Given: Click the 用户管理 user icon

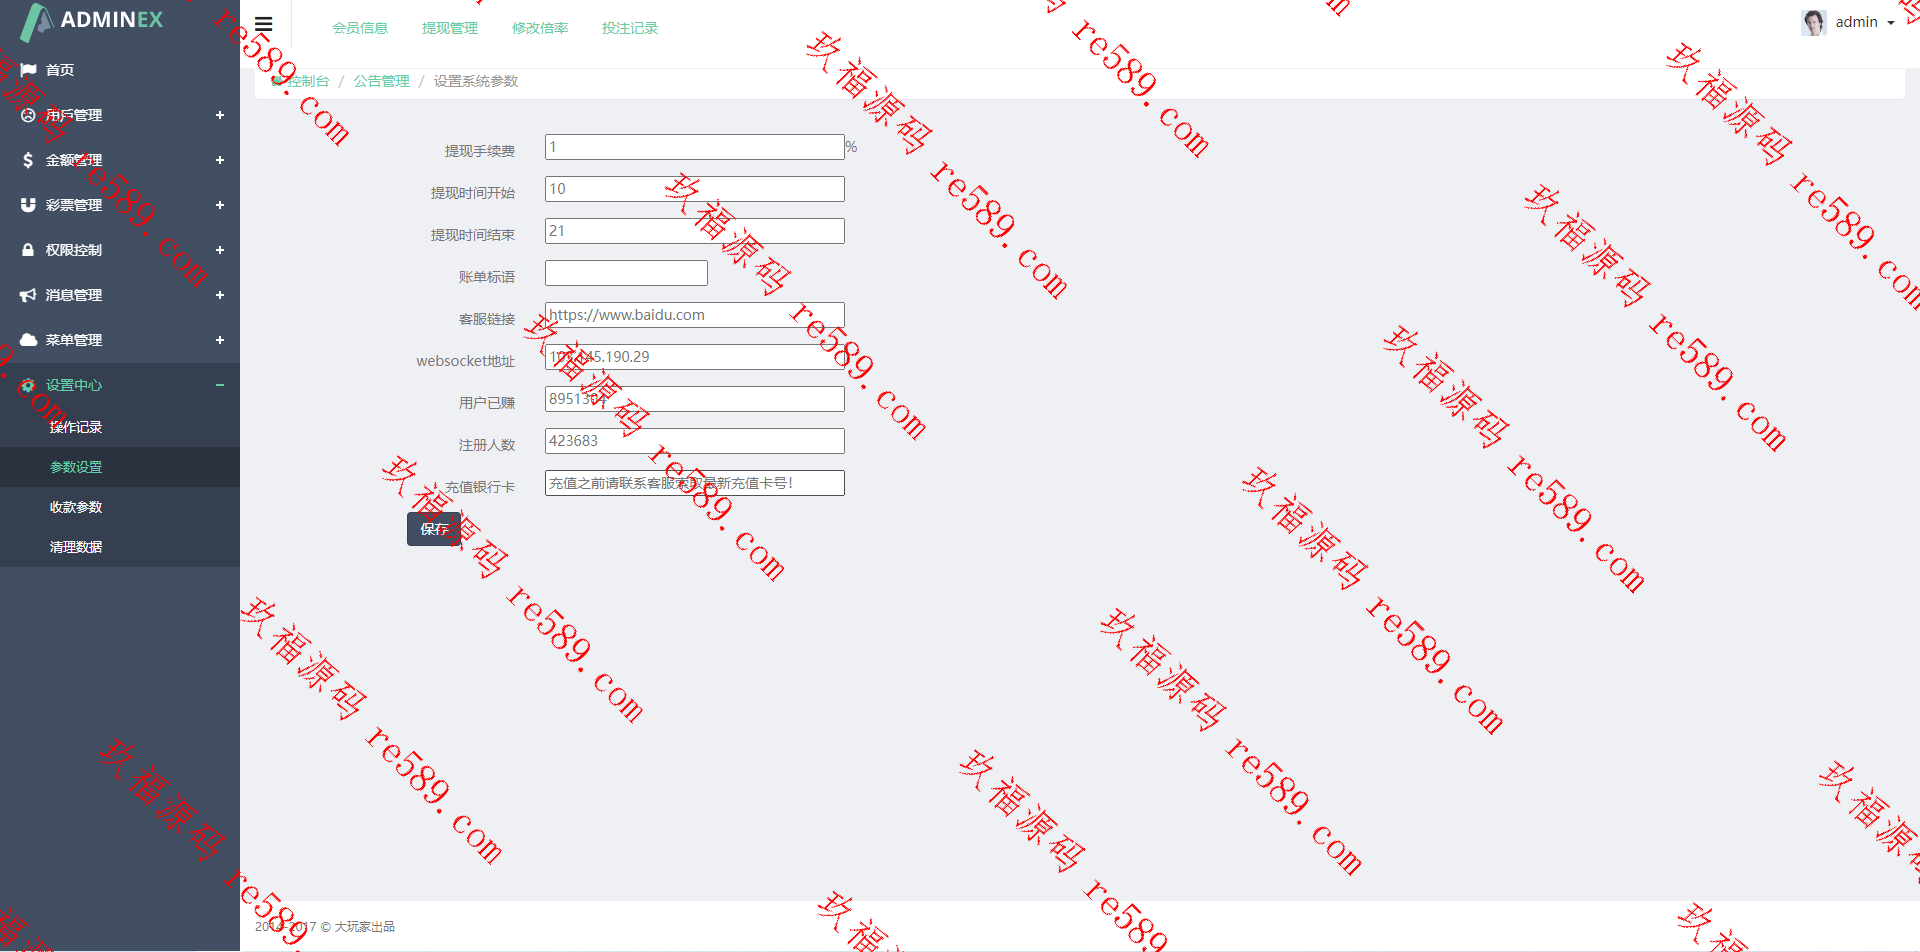Looking at the screenshot, I should (x=28, y=115).
